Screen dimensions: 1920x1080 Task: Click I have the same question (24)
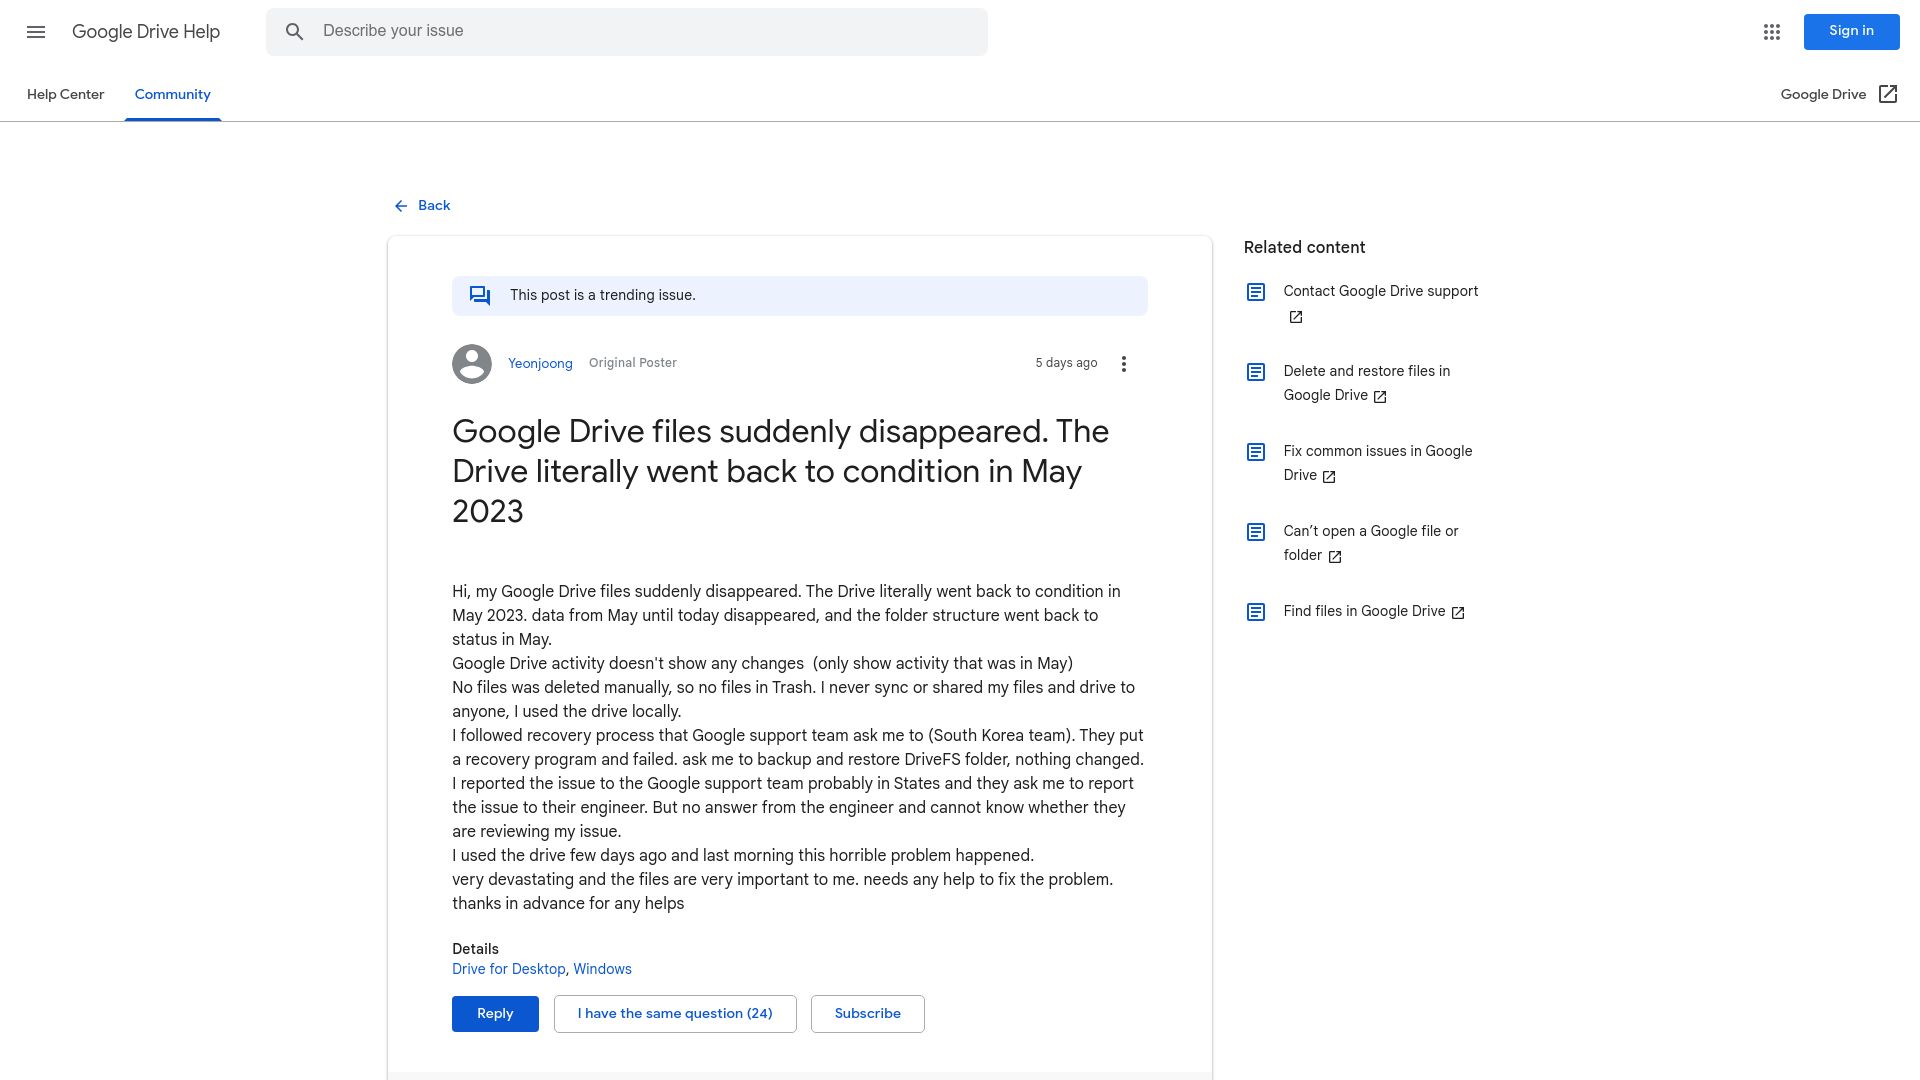(x=675, y=1014)
